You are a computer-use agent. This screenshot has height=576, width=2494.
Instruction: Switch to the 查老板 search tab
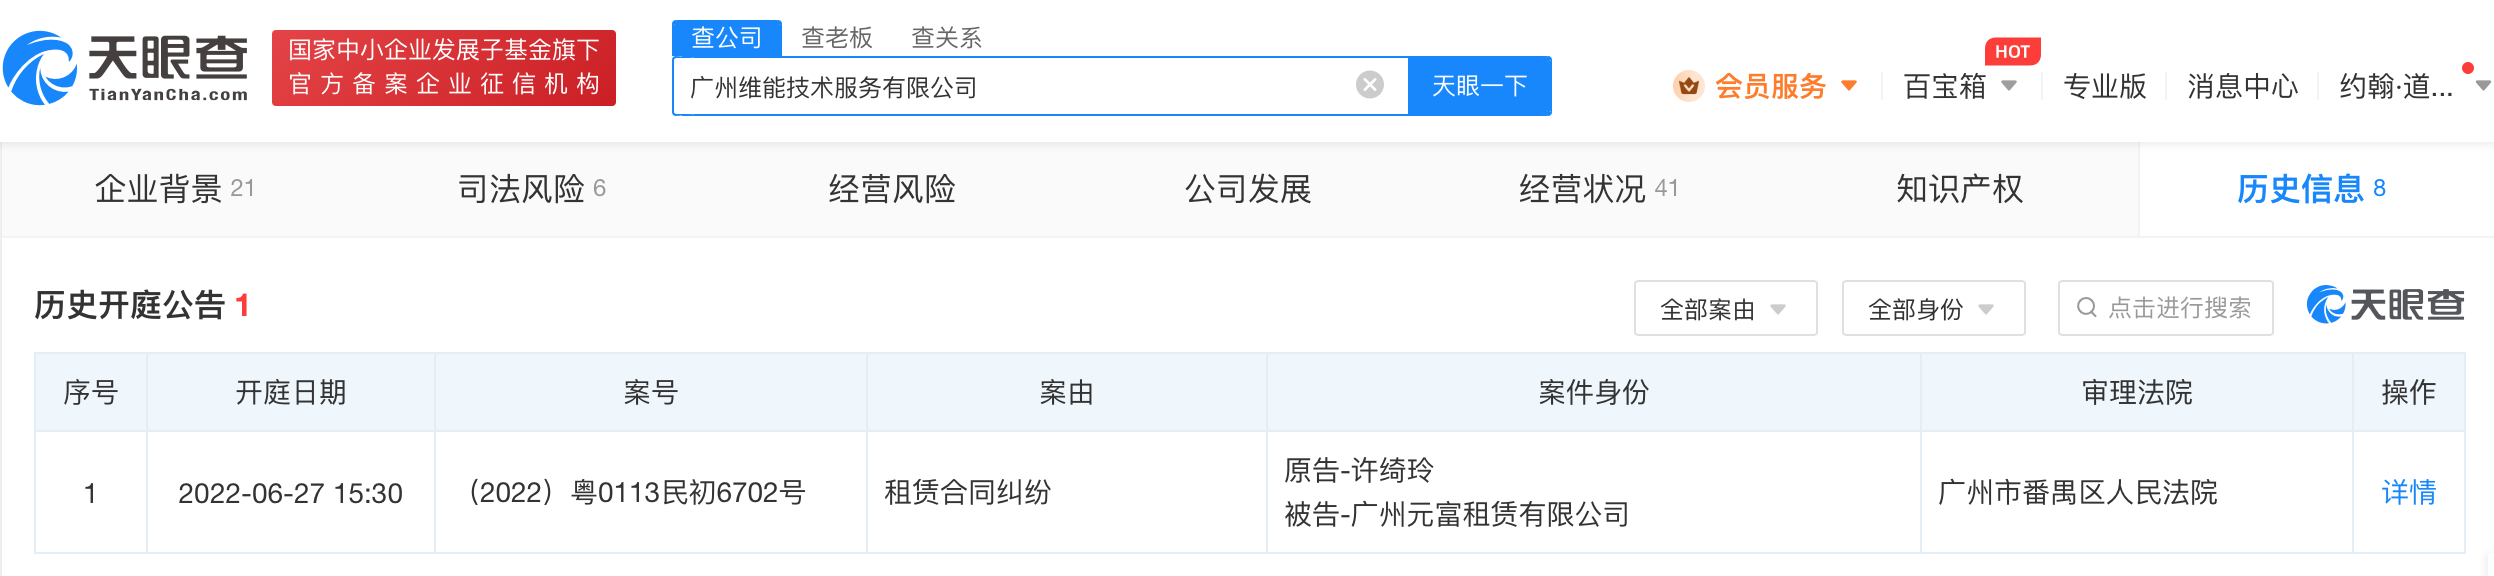837,38
